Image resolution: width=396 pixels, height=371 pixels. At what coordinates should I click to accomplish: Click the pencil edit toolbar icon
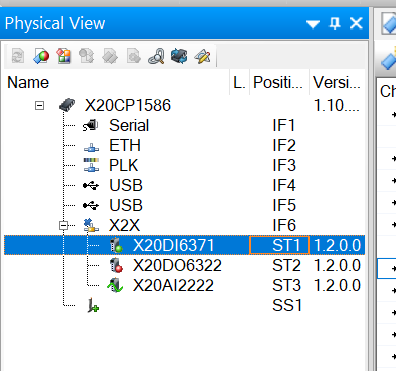(202, 56)
